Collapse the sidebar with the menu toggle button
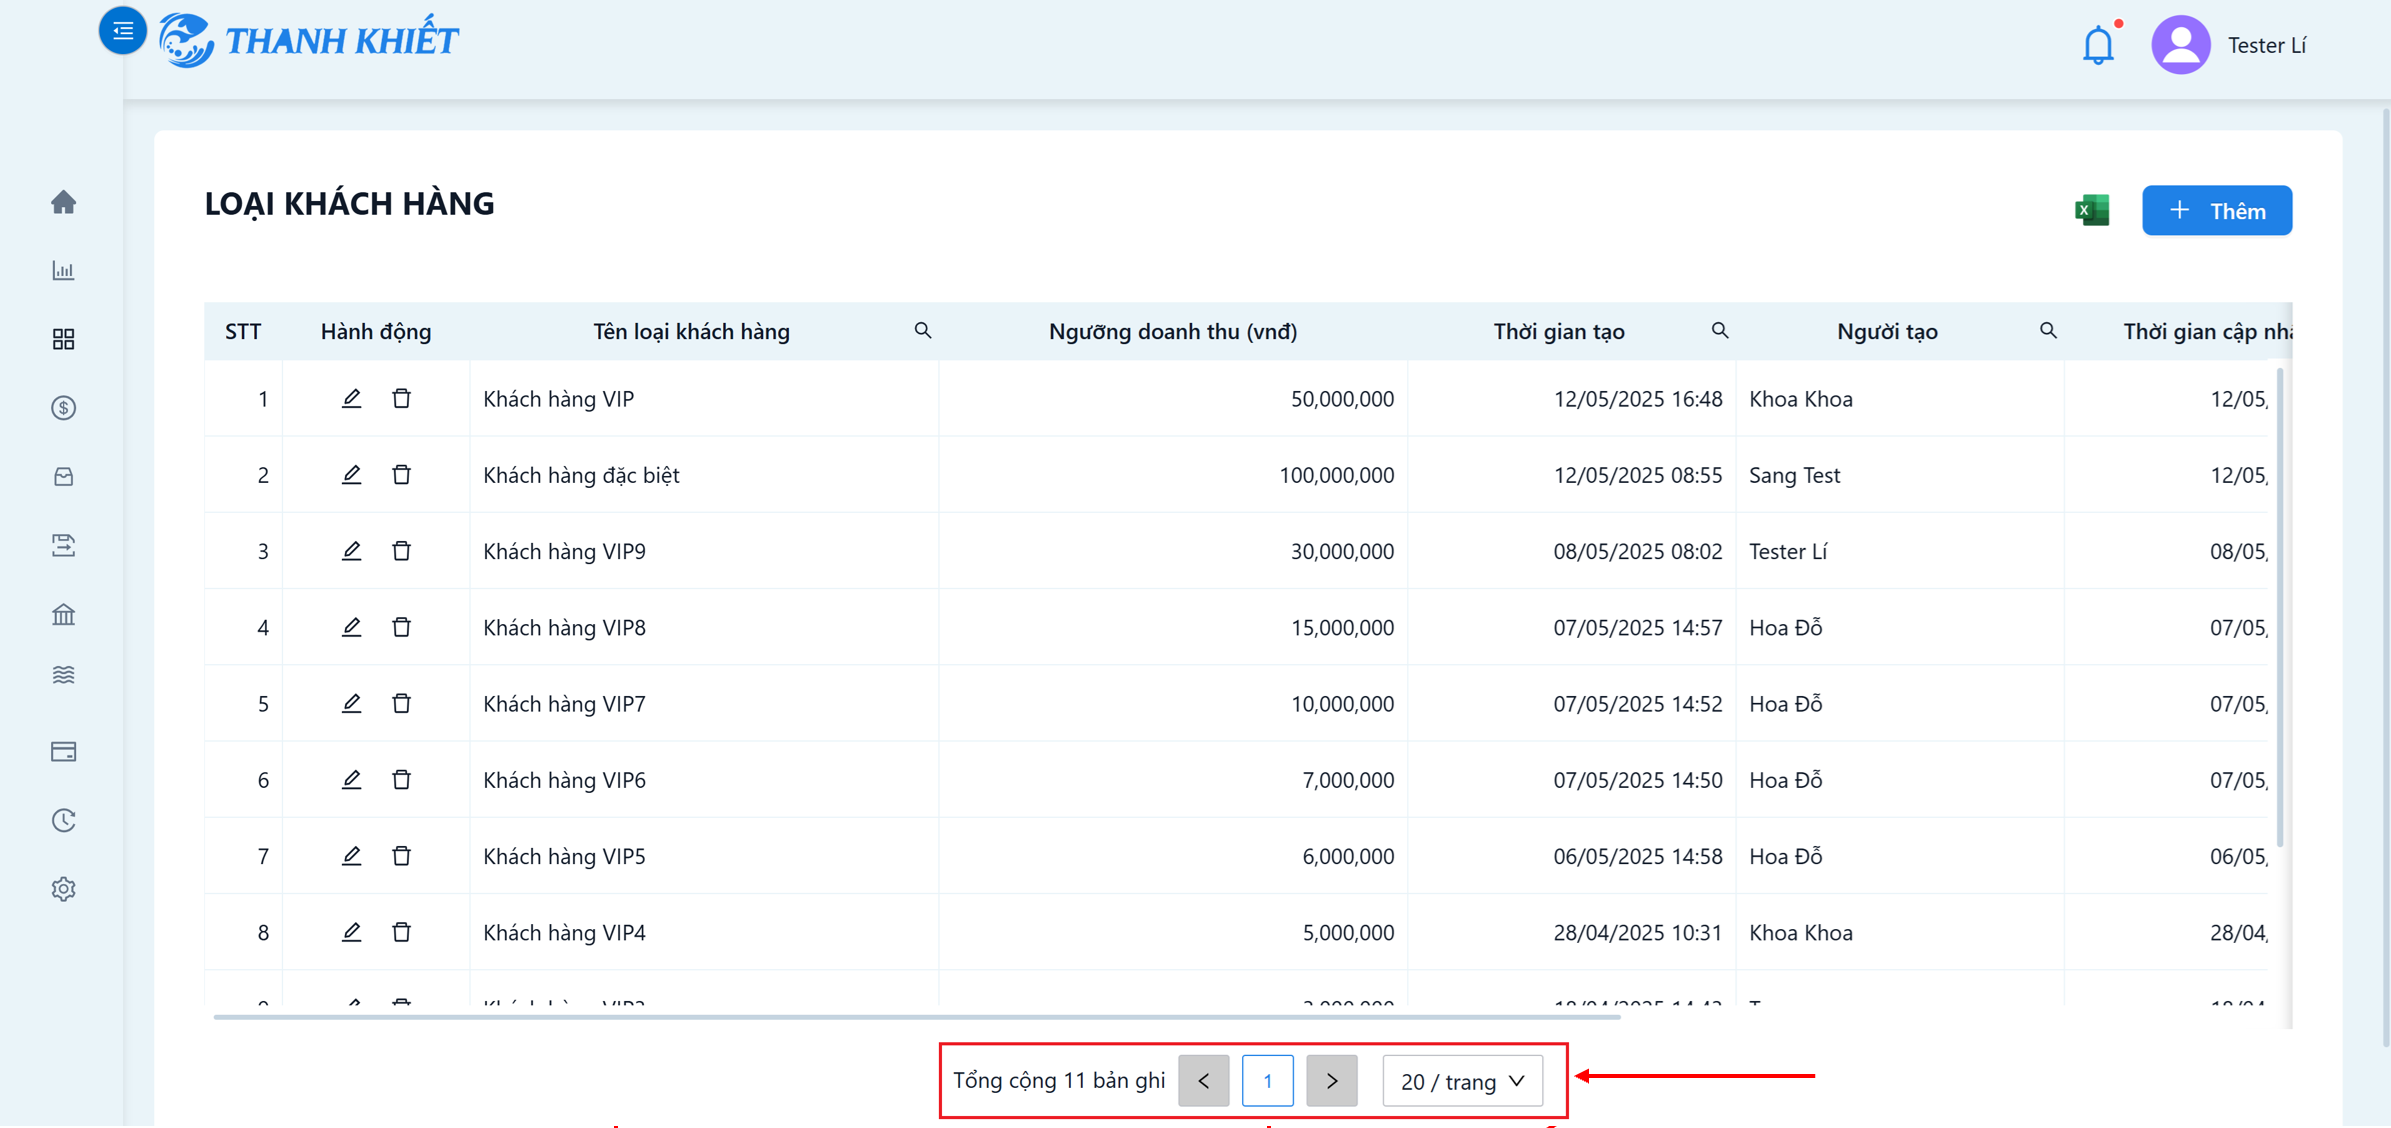The image size is (2391, 1128). 122,31
